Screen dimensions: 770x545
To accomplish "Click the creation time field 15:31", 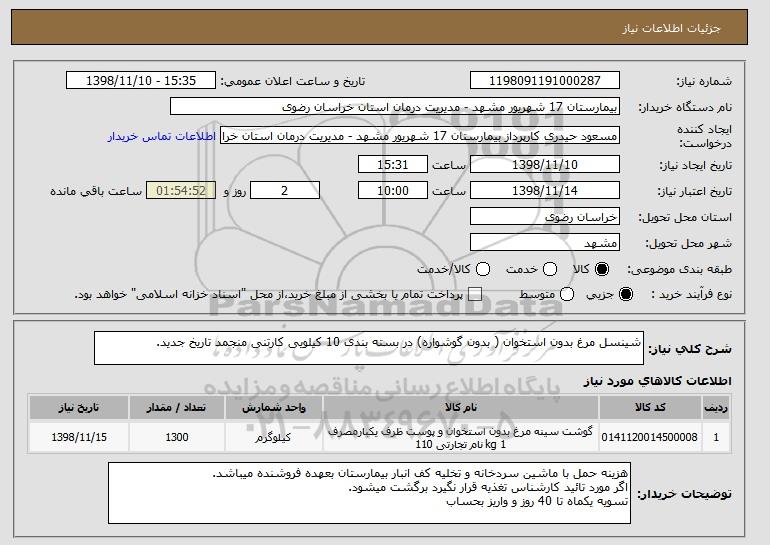I will tap(393, 164).
